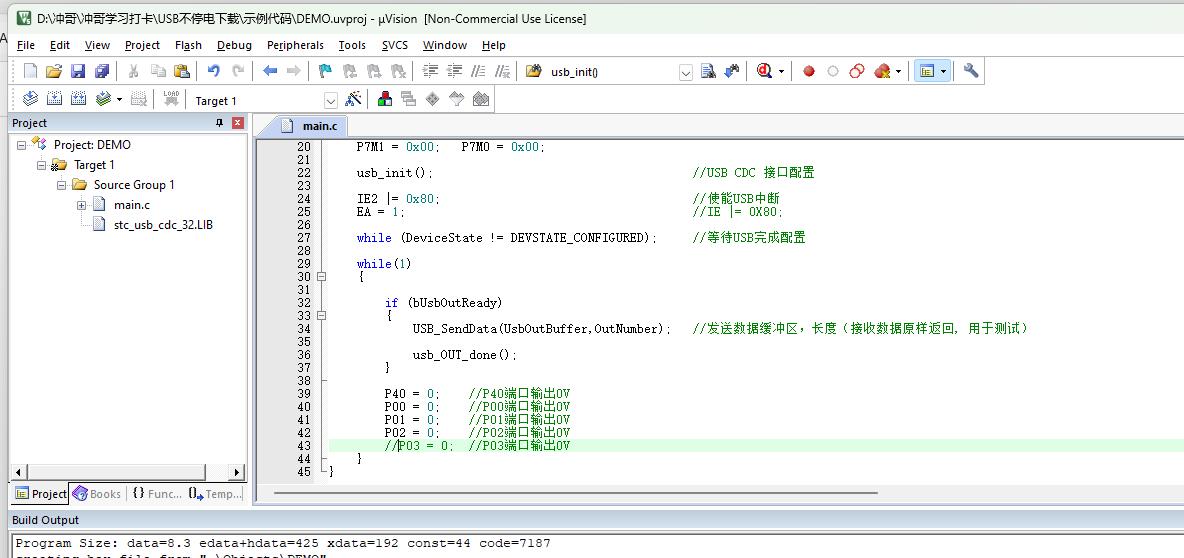
Task: Click the Build target icon
Action: (x=54, y=99)
